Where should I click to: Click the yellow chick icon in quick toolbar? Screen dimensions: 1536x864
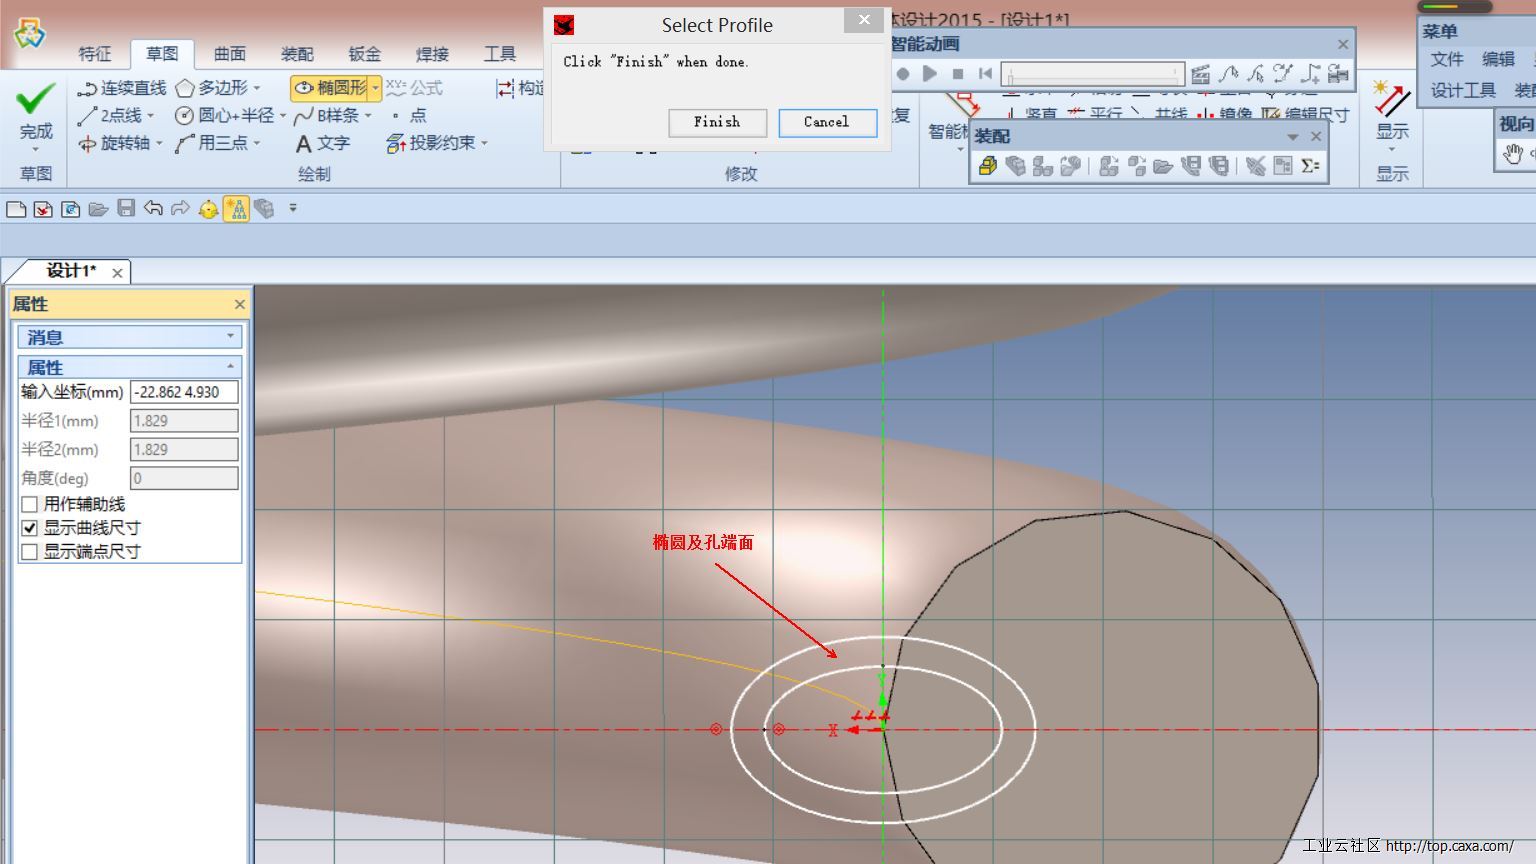pos(208,208)
